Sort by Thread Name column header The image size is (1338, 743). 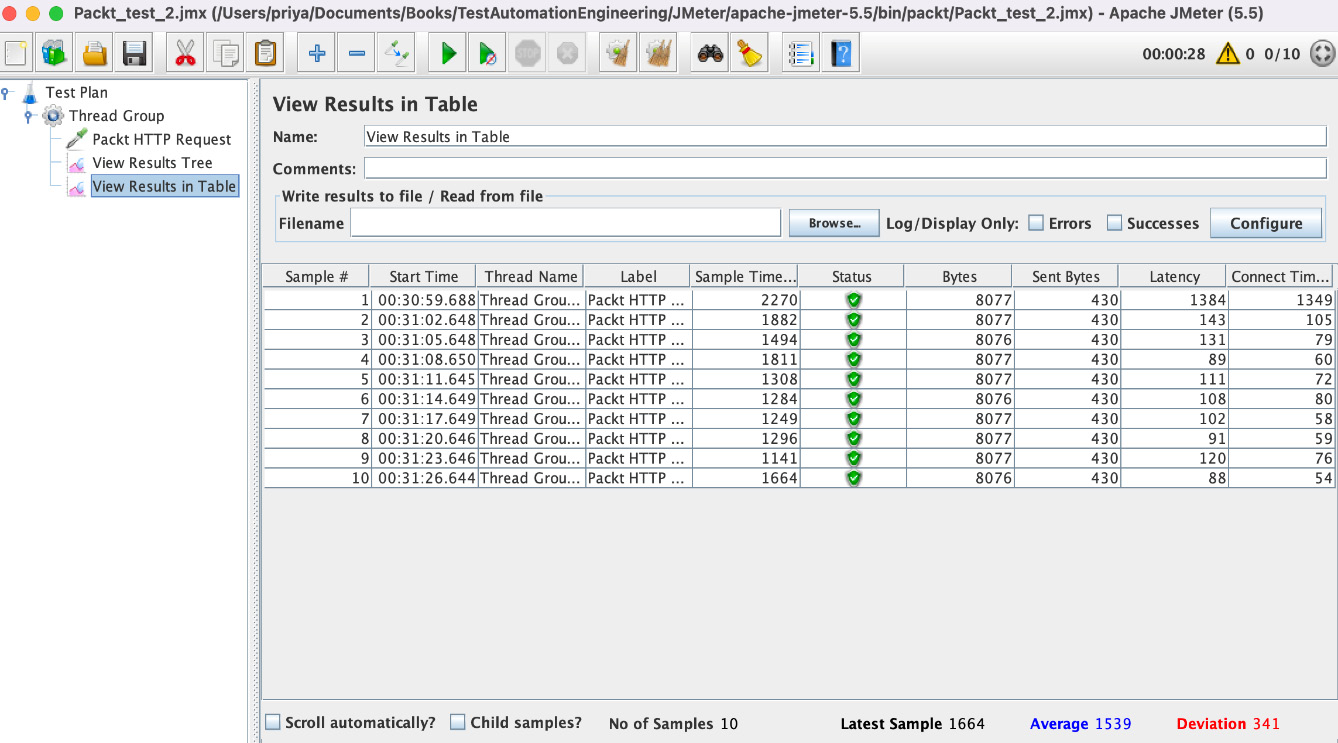pyautogui.click(x=531, y=277)
